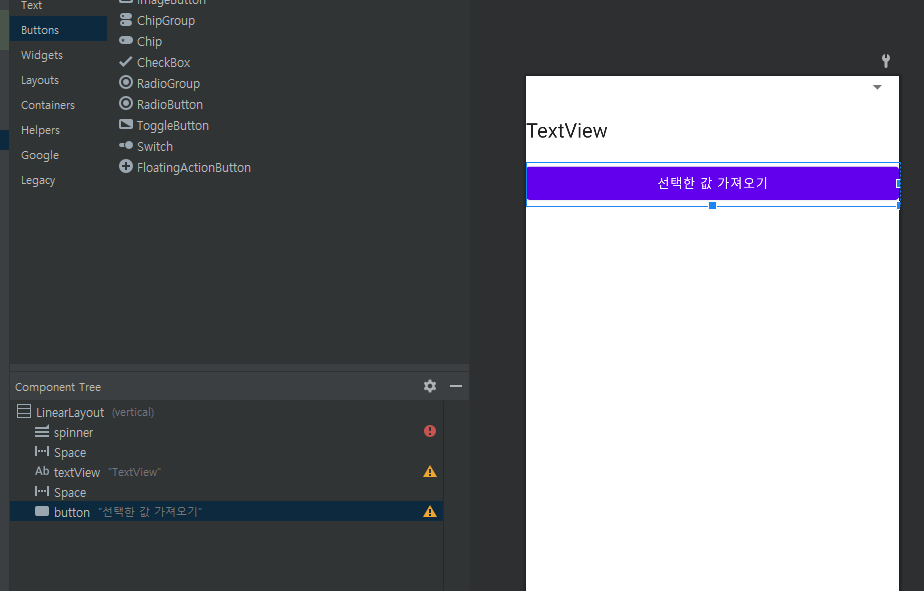Click the ChipGroup icon in the palette

126,20
